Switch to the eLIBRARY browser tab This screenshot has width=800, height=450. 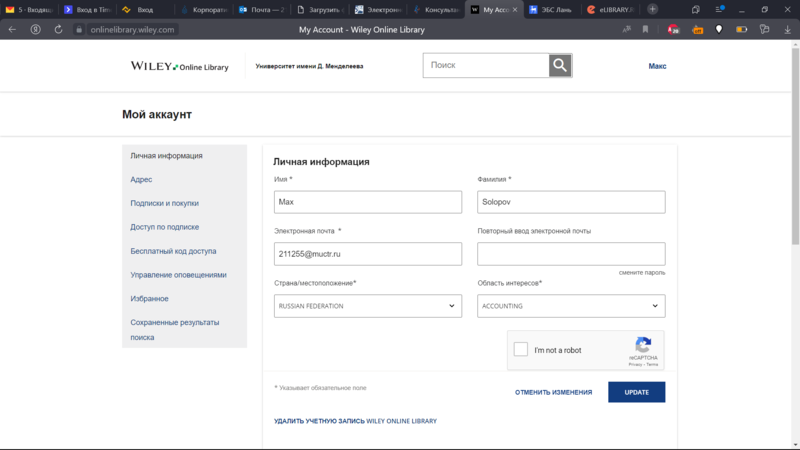[610, 9]
